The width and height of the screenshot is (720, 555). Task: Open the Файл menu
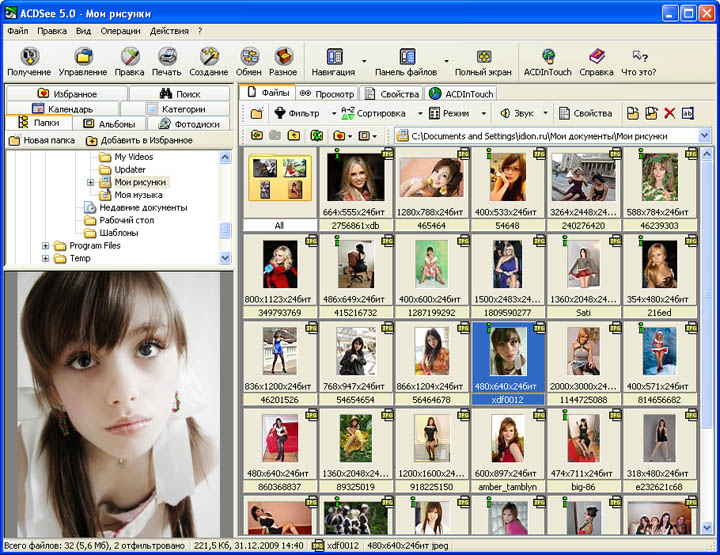point(18,31)
